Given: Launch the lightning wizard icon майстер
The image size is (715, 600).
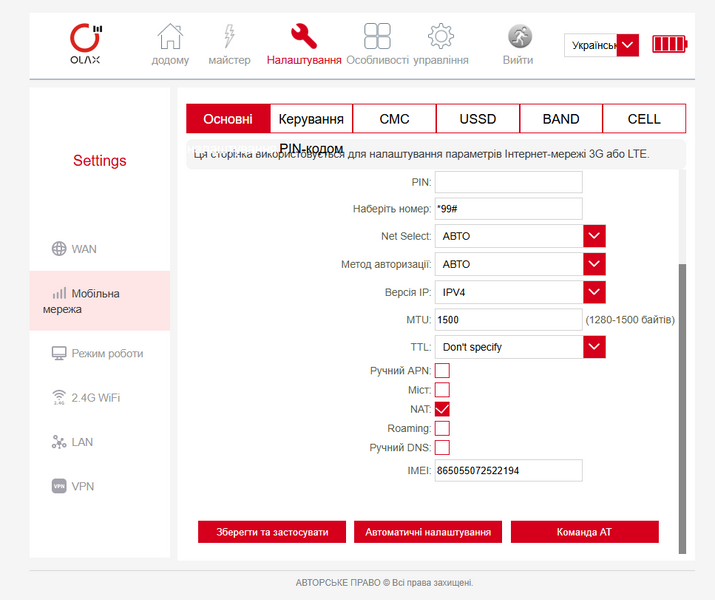Looking at the screenshot, I should tap(229, 36).
